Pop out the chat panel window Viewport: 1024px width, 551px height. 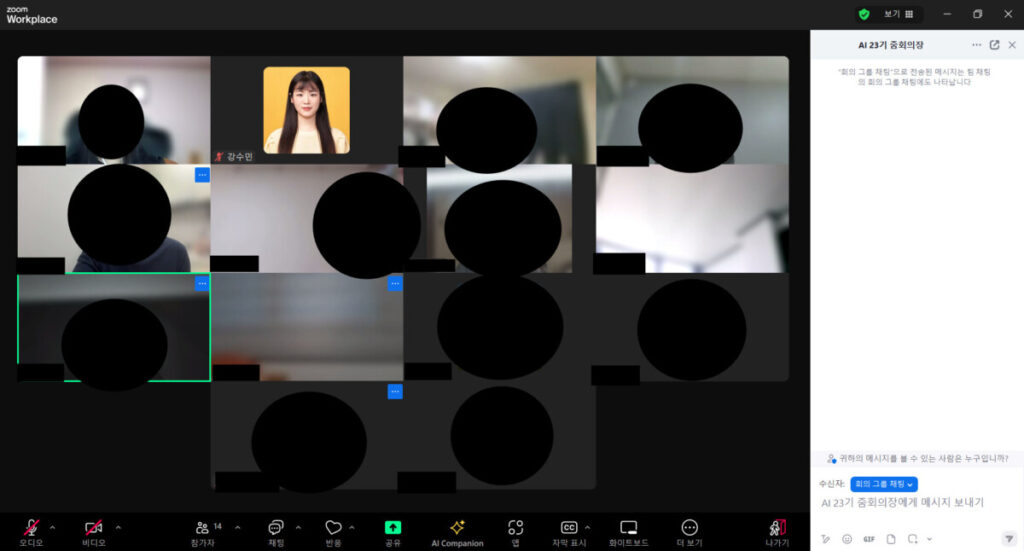coord(994,45)
